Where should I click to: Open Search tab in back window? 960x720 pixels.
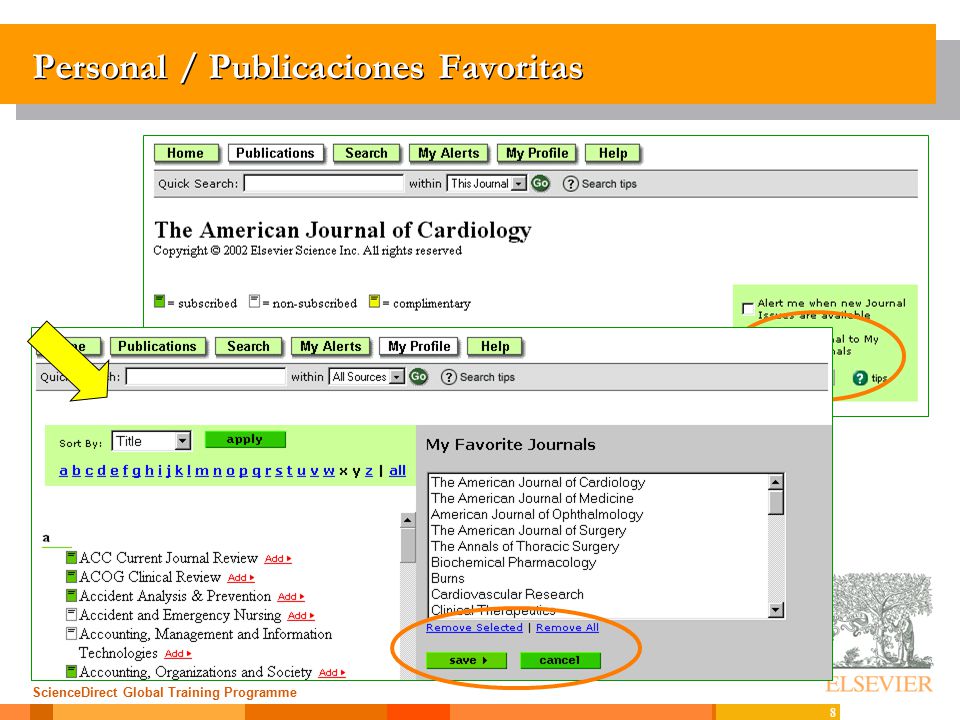click(366, 153)
